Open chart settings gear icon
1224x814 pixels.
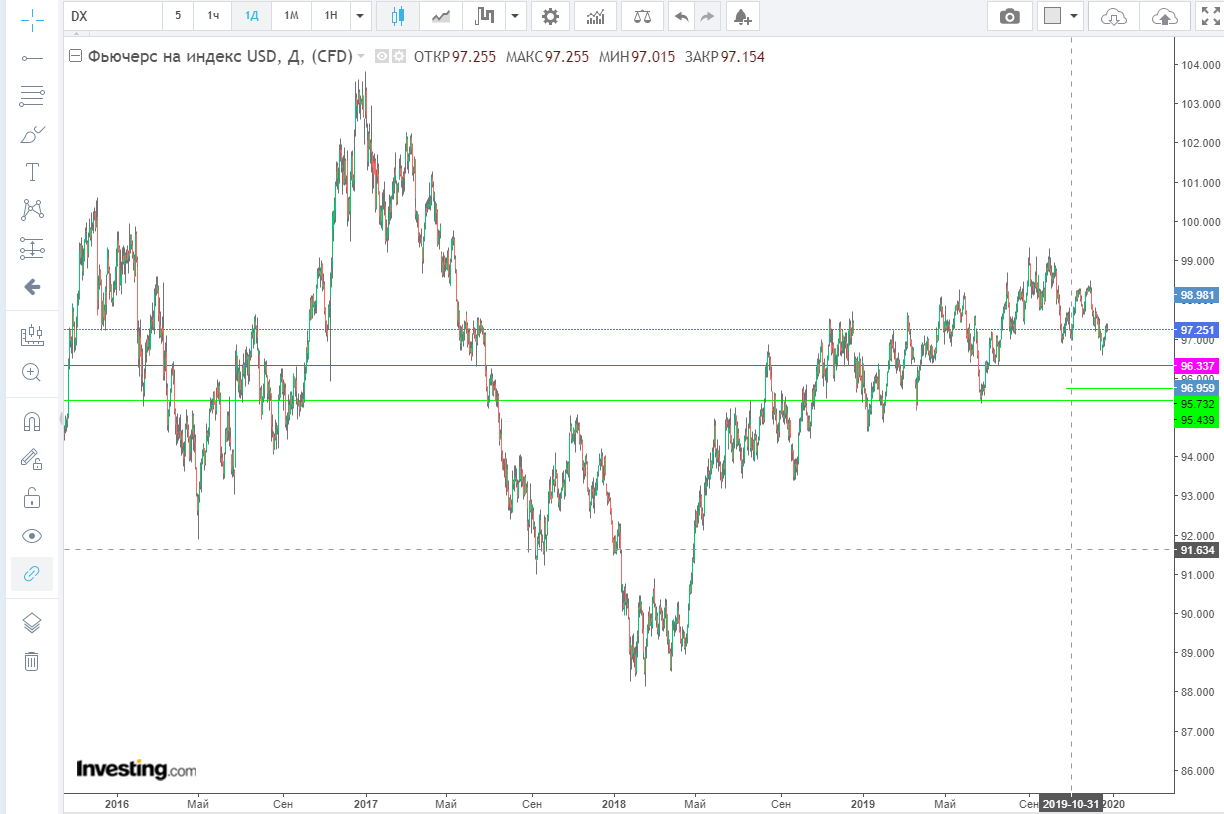point(550,16)
